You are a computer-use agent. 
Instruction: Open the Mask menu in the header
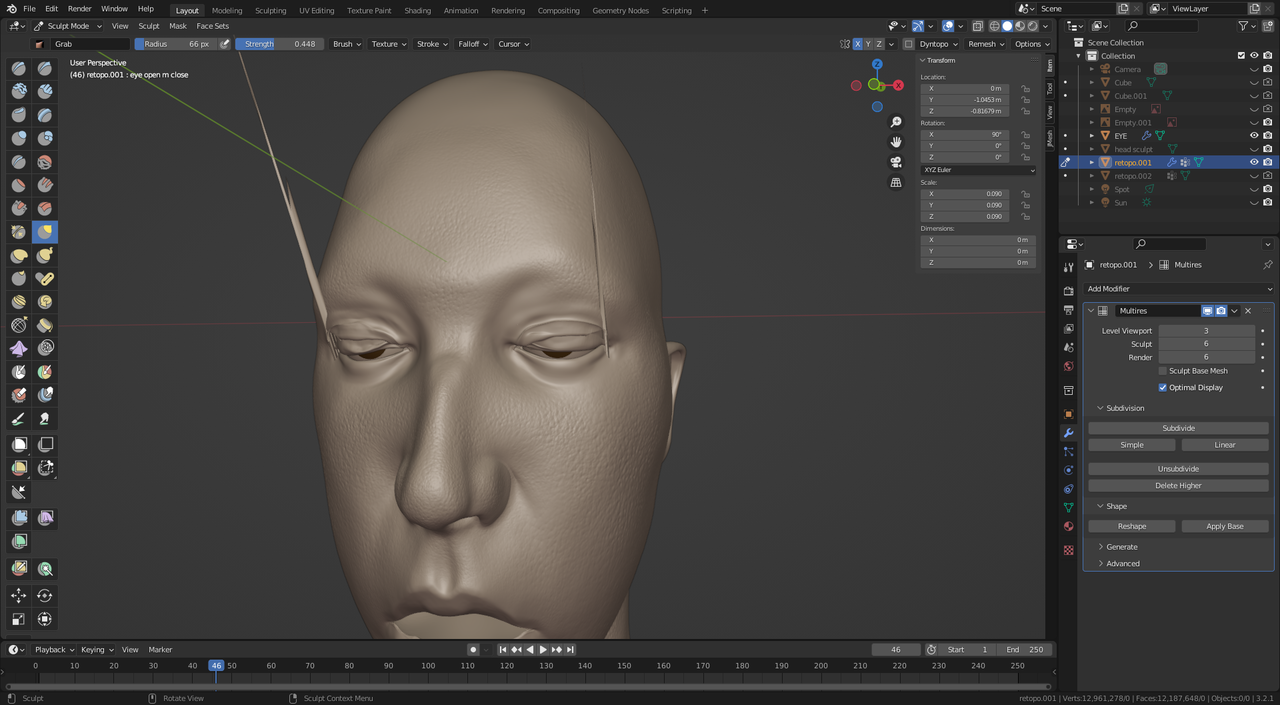[x=178, y=26]
